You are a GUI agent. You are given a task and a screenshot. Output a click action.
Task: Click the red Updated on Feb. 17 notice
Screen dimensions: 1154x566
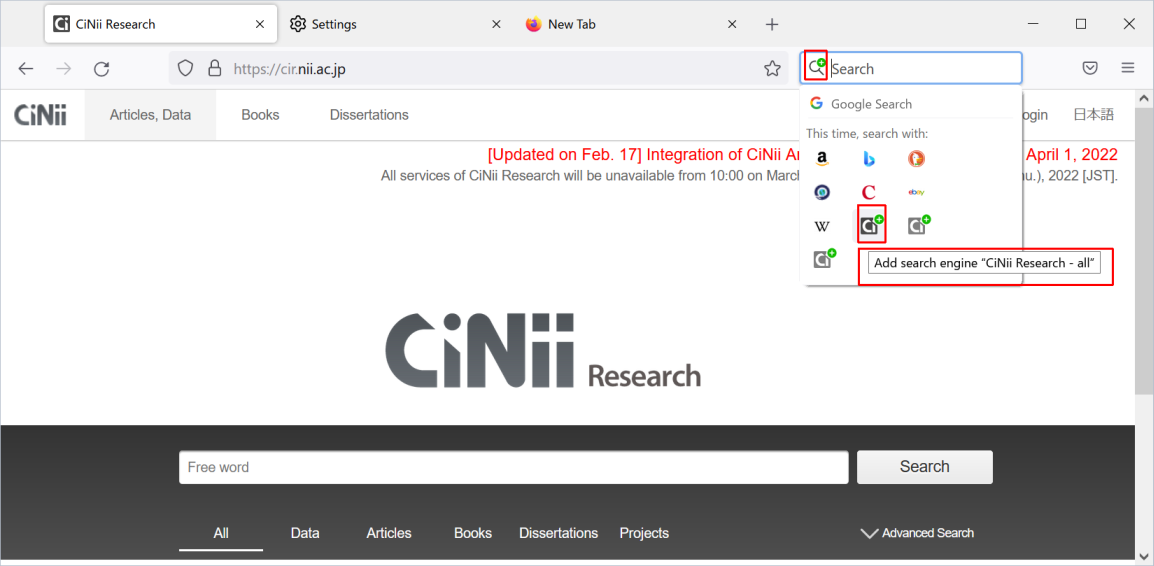(642, 155)
